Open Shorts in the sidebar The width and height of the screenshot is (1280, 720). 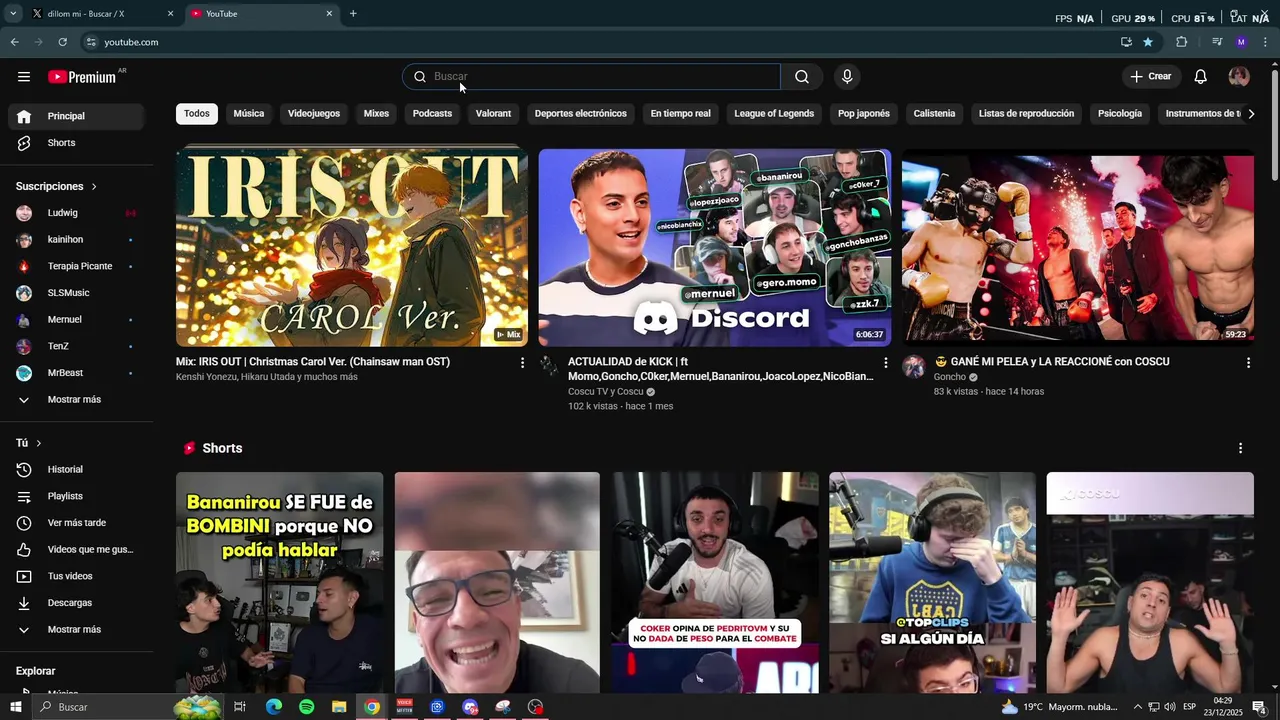click(77, 143)
